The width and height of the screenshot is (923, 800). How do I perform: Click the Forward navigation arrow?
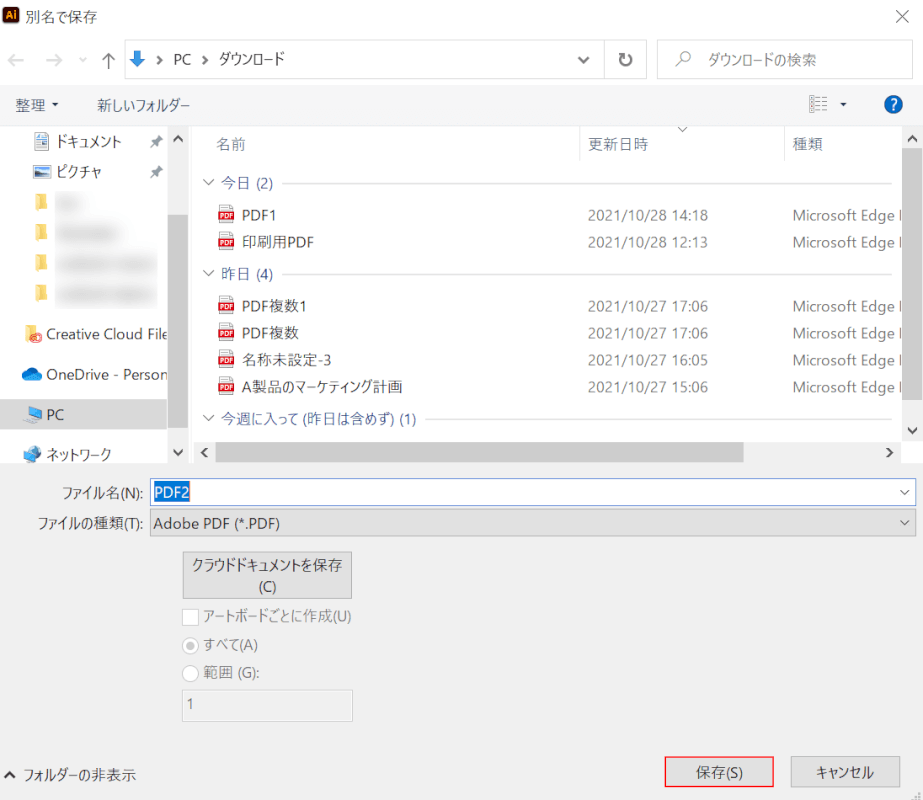(x=54, y=60)
